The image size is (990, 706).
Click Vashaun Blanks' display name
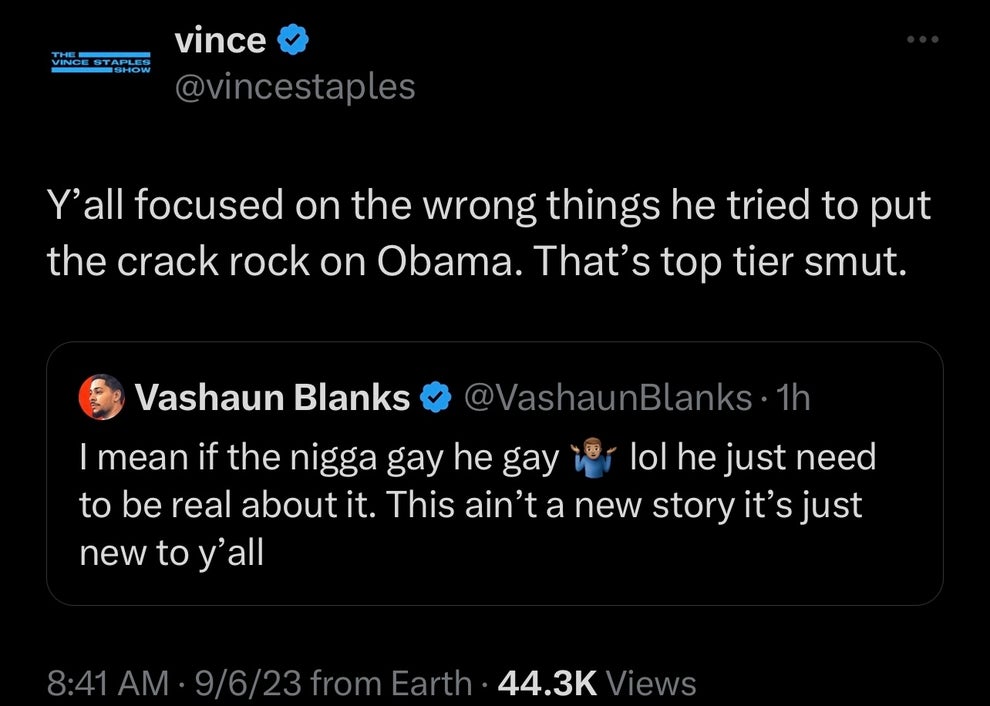tap(272, 397)
